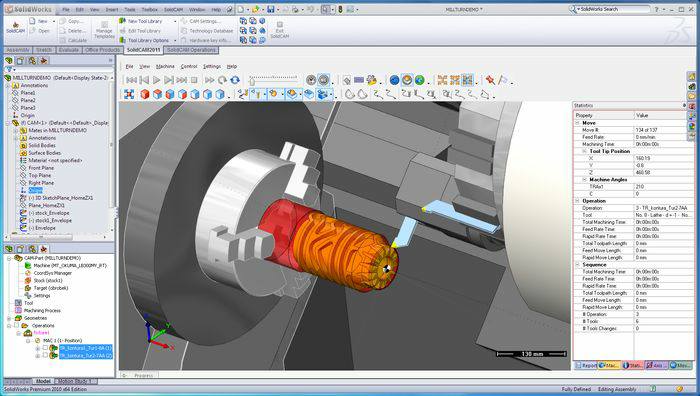Open the Machine menu in simulator

(165, 66)
